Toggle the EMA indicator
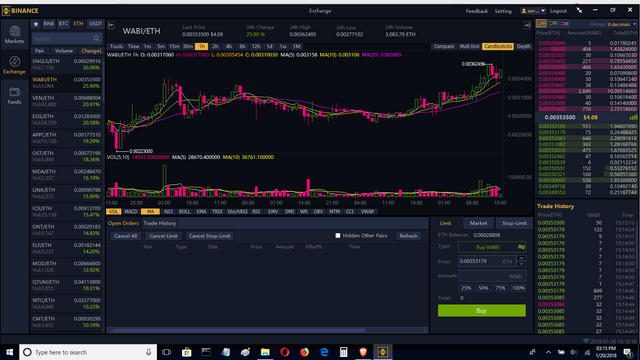 [202, 211]
